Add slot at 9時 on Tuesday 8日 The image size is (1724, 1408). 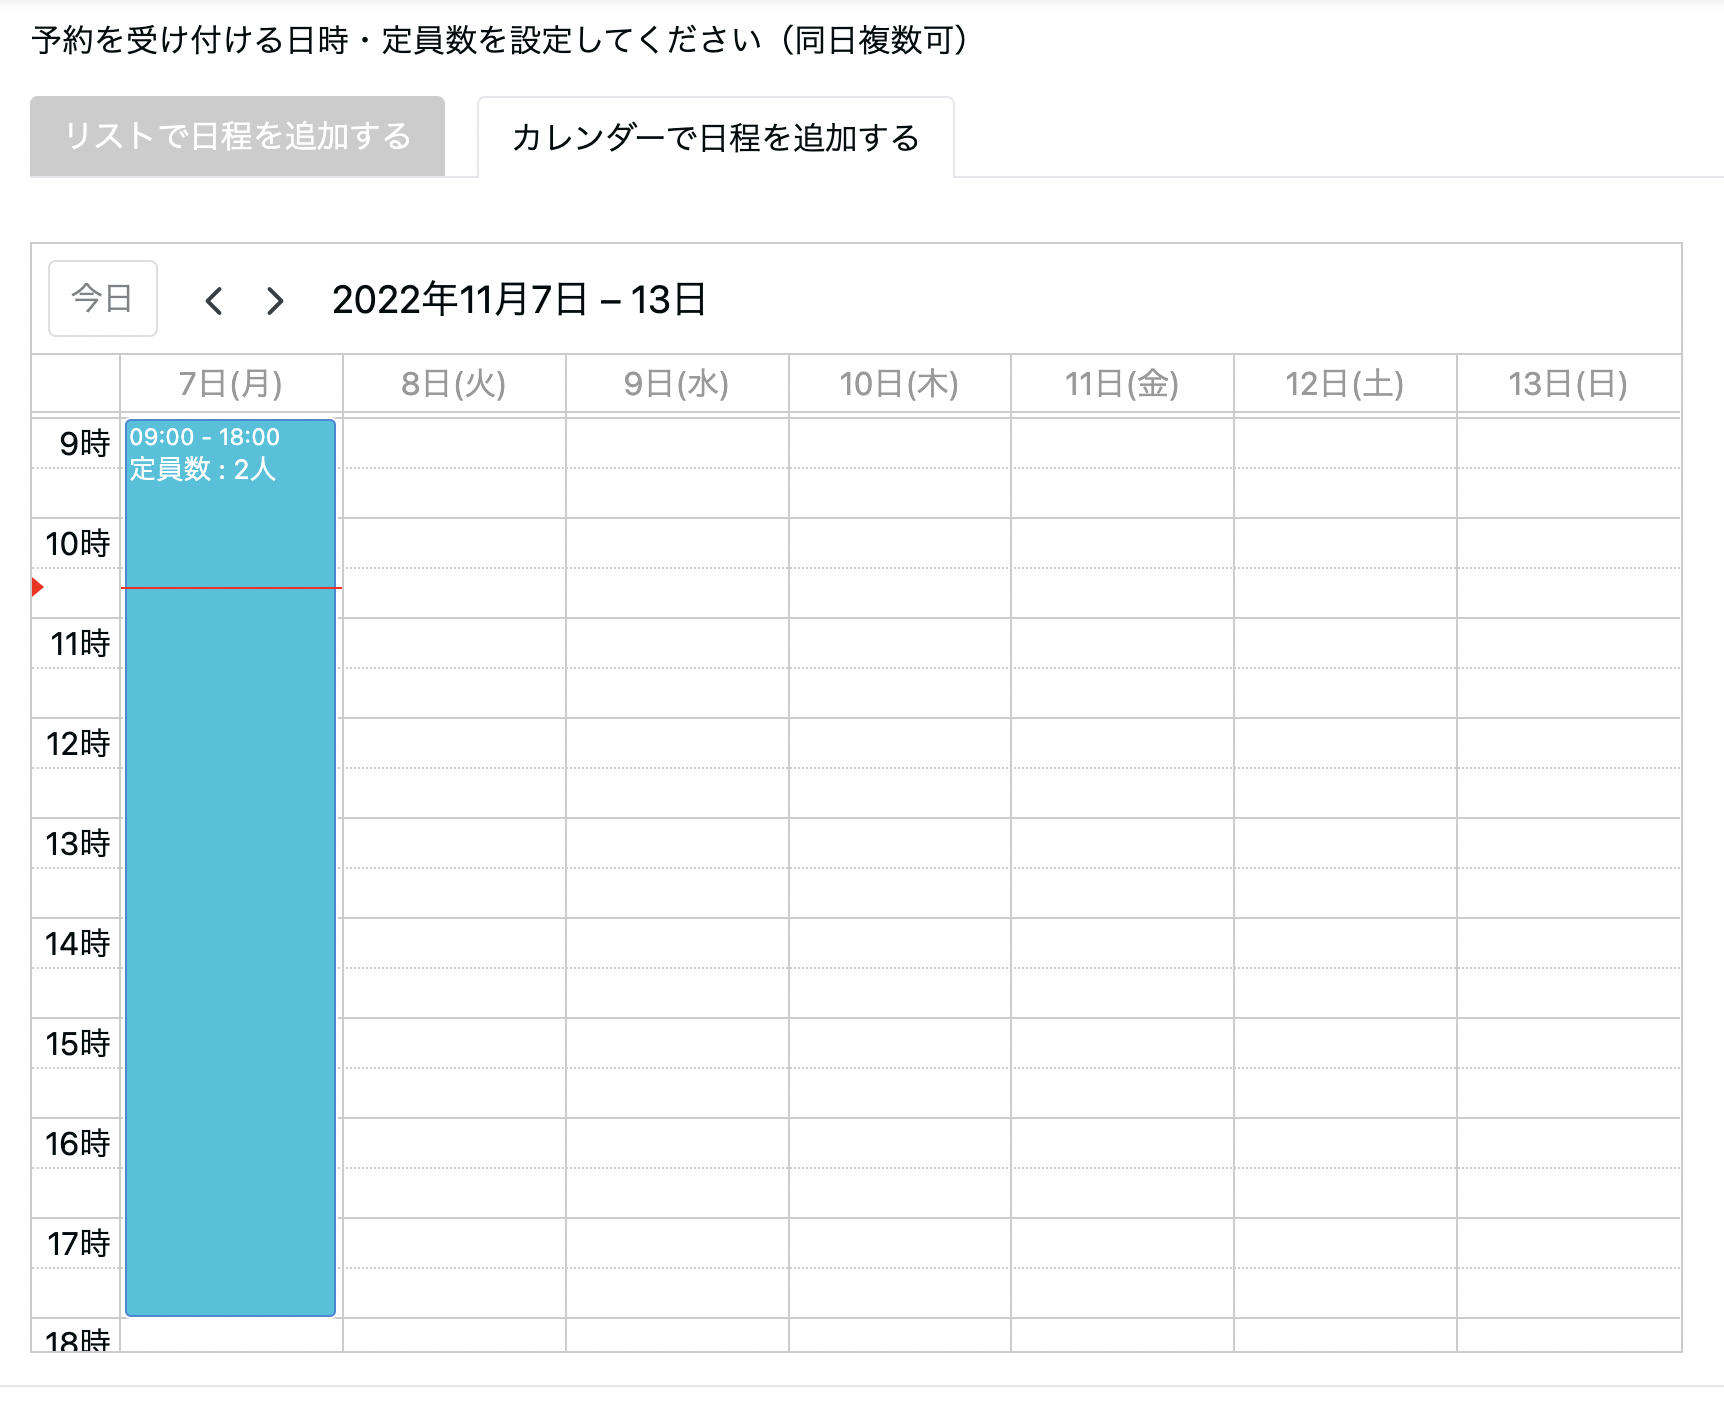click(454, 444)
